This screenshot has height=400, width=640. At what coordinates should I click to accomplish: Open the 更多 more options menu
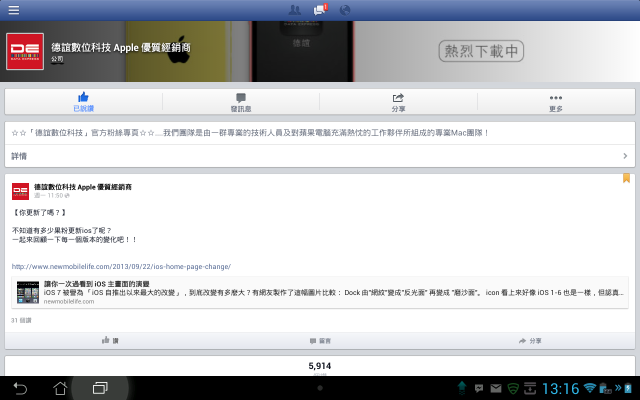click(x=556, y=102)
